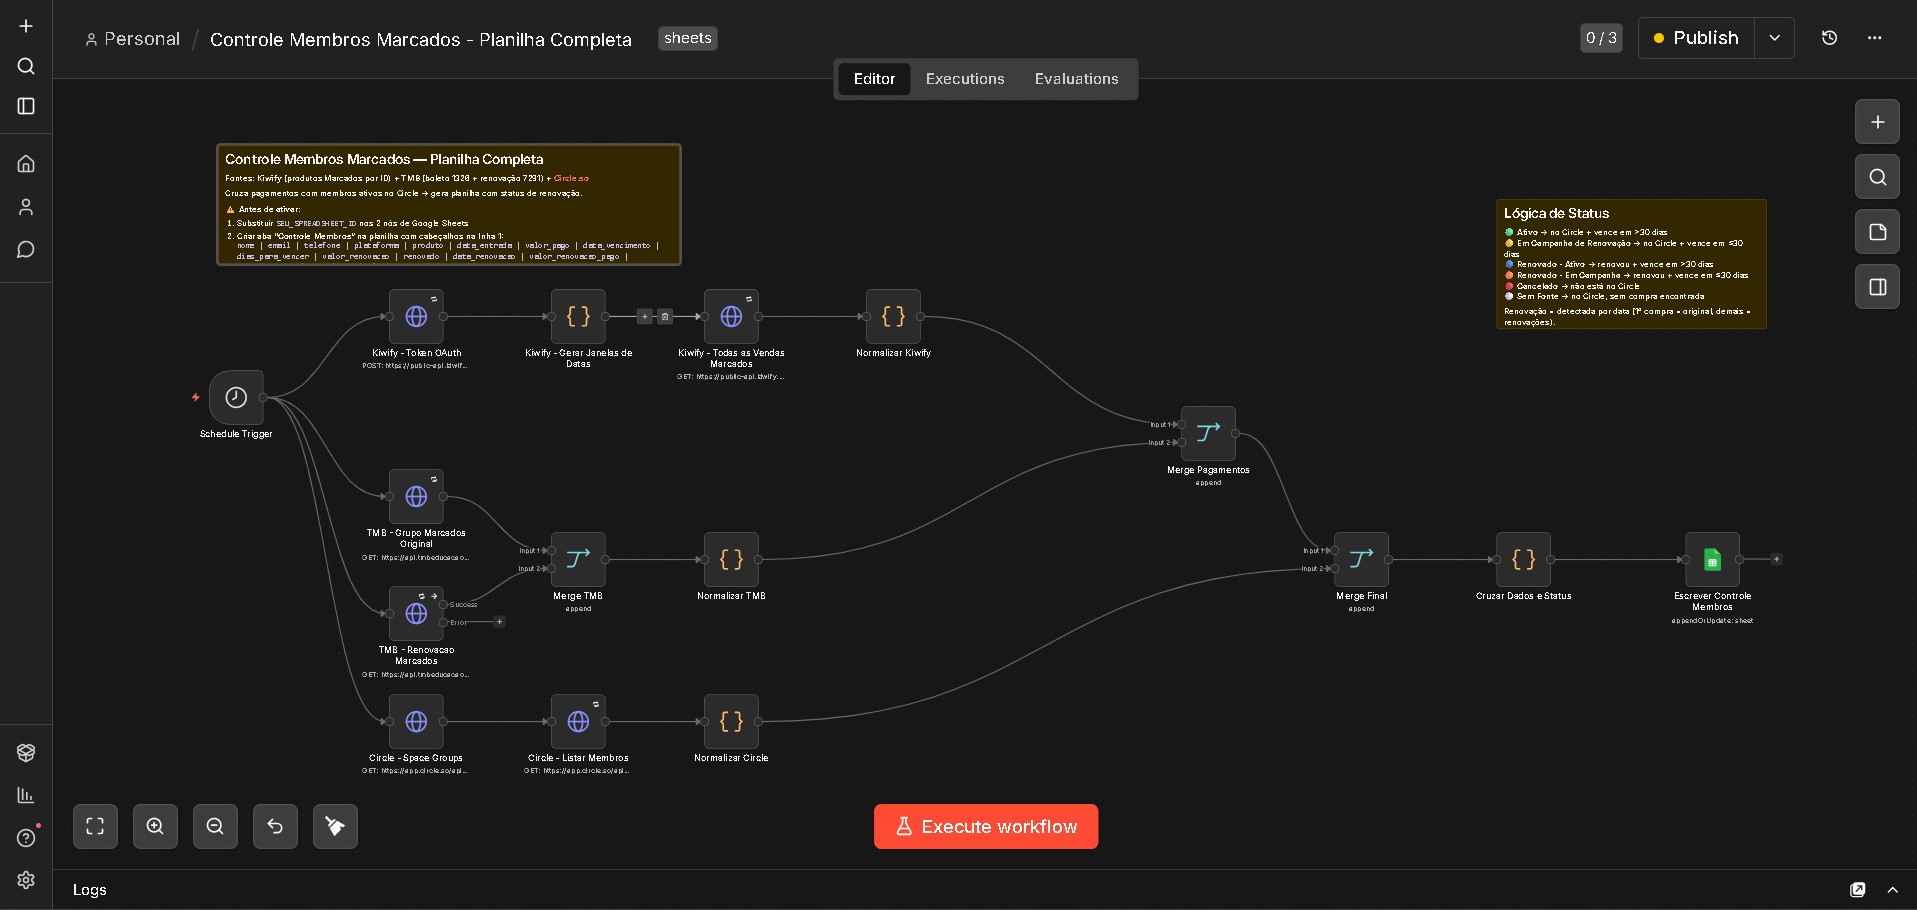Delete the Kiwify connection via trash icon

point(665,317)
